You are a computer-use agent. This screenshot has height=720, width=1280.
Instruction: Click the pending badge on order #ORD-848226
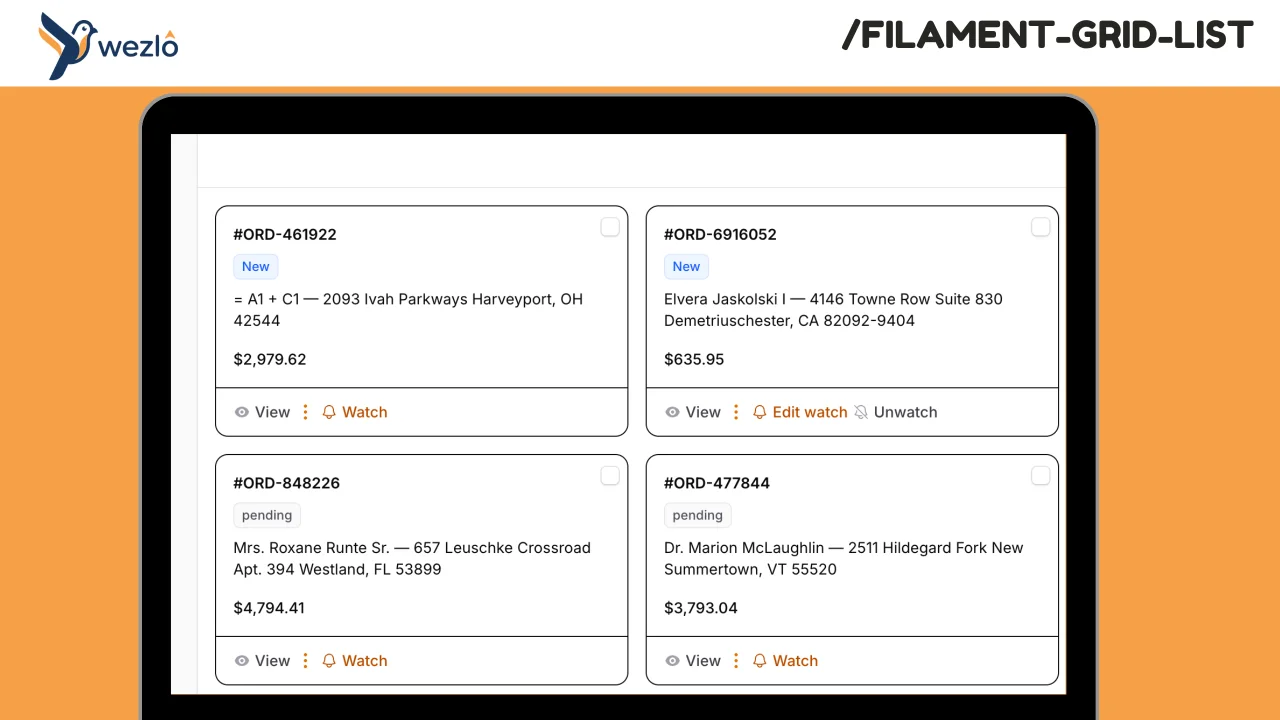[266, 515]
